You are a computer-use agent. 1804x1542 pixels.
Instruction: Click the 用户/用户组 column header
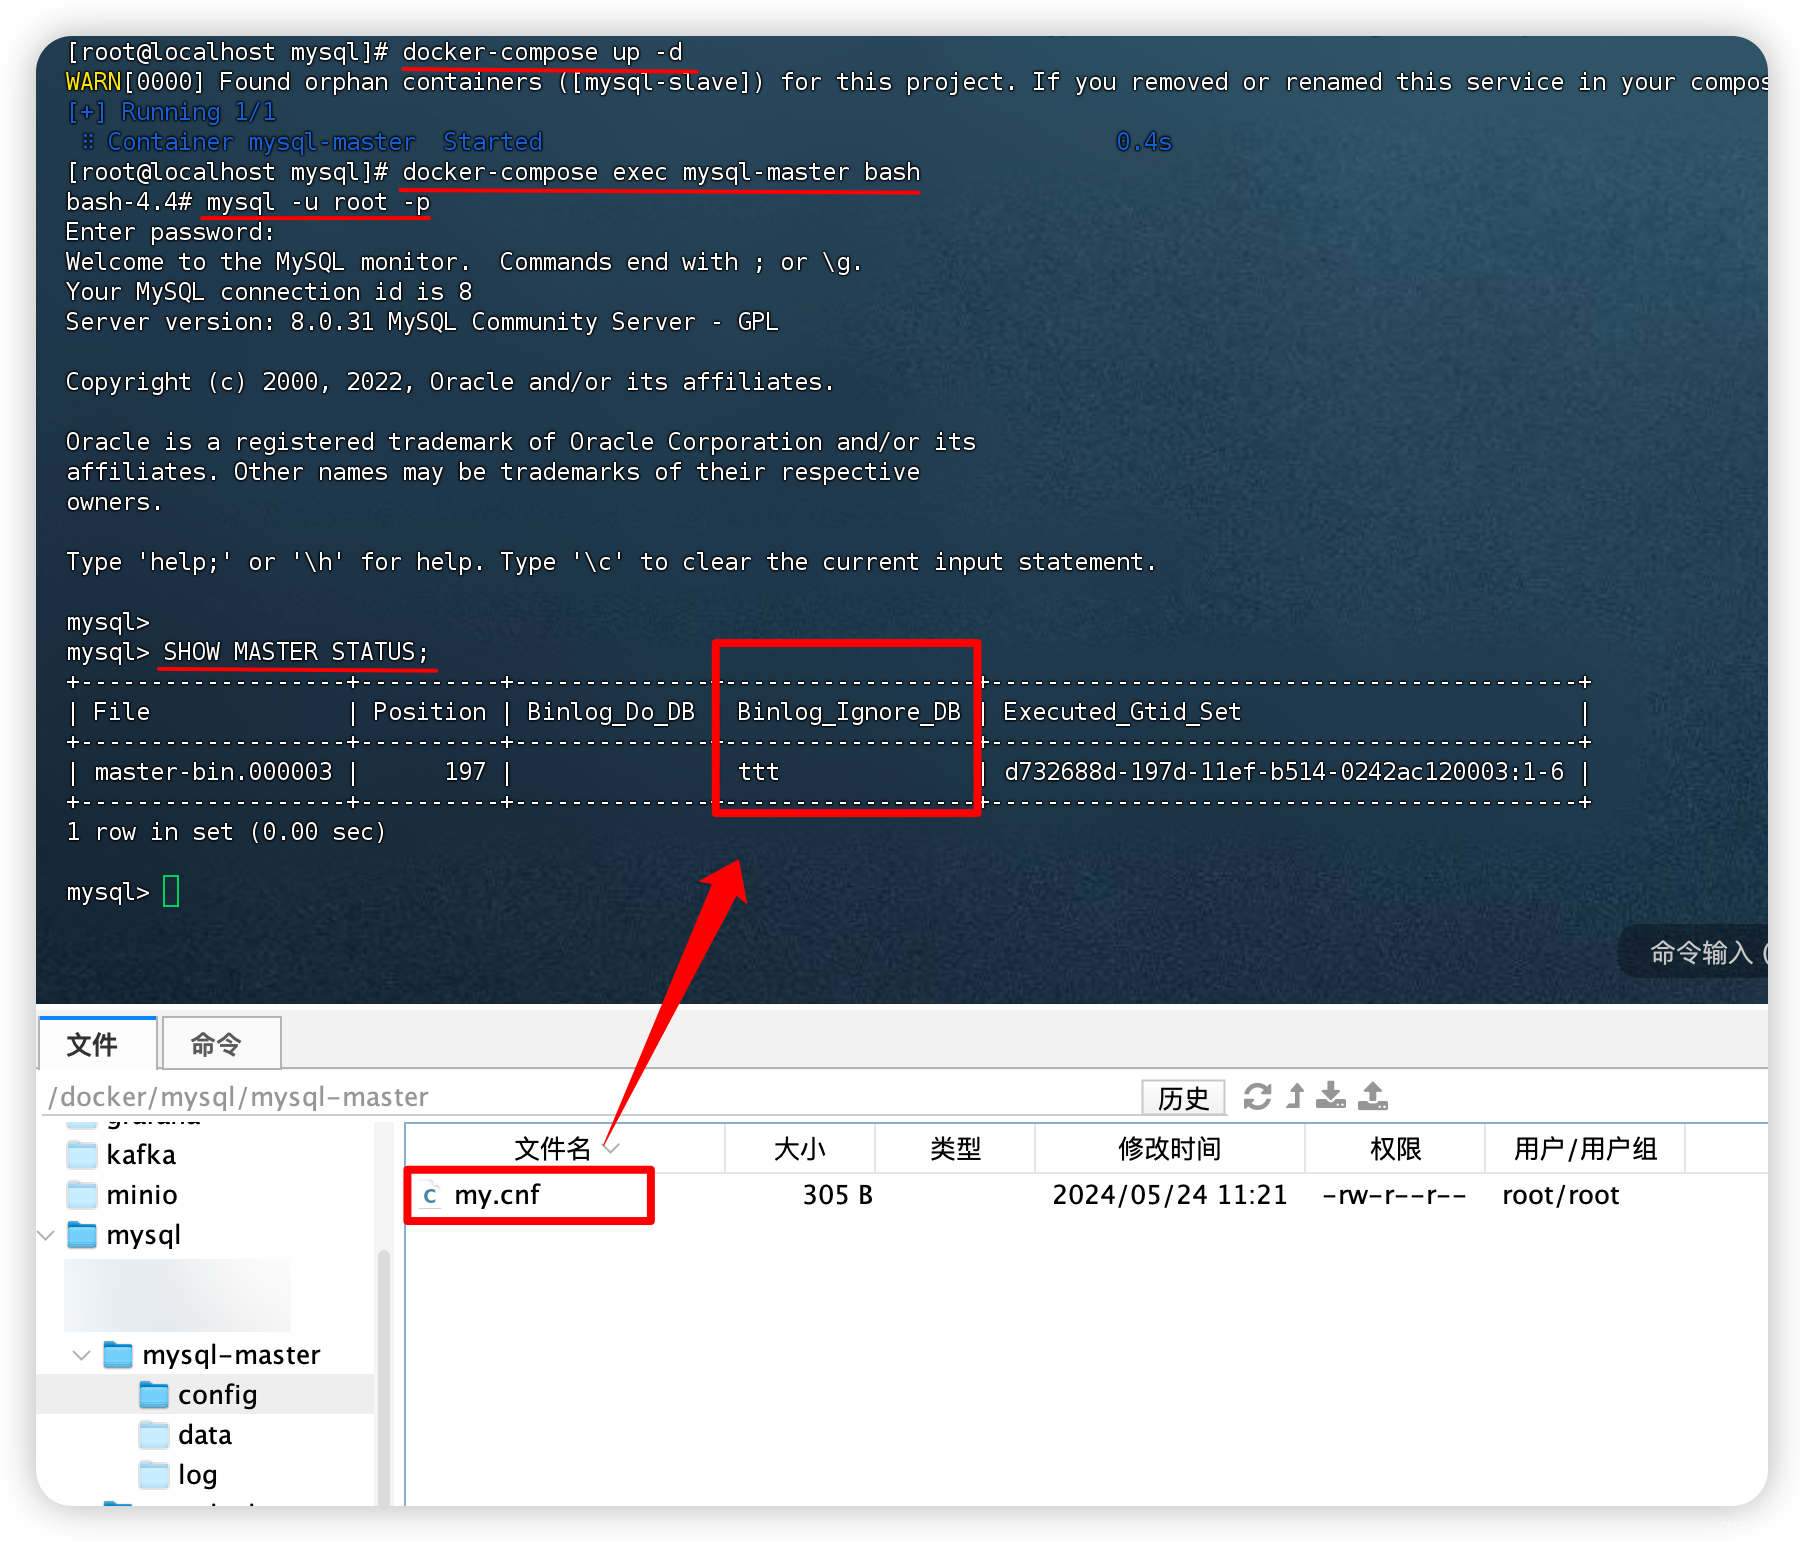pyautogui.click(x=1585, y=1148)
